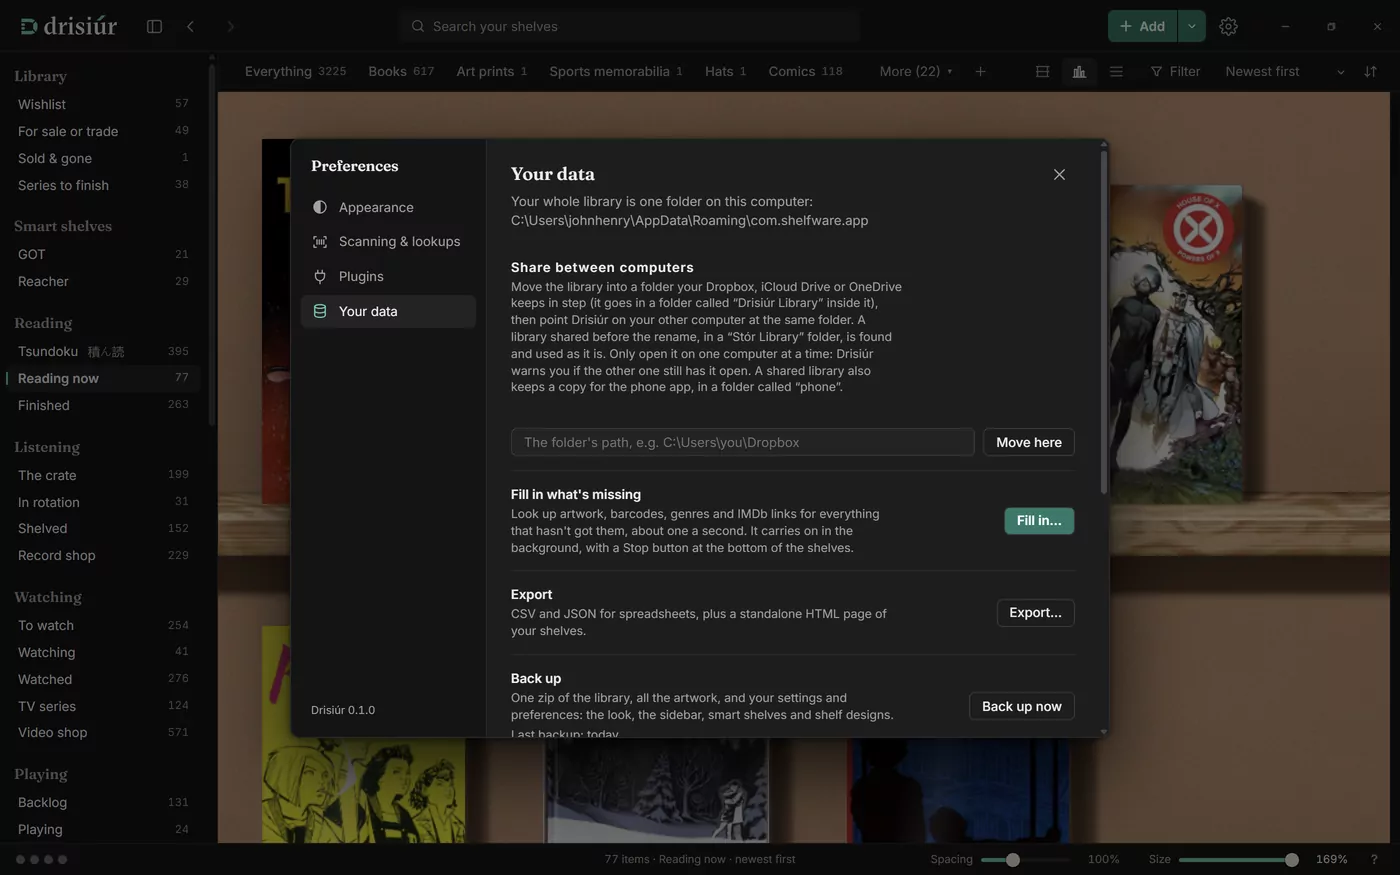Click the Back up now button

[x=1021, y=706]
